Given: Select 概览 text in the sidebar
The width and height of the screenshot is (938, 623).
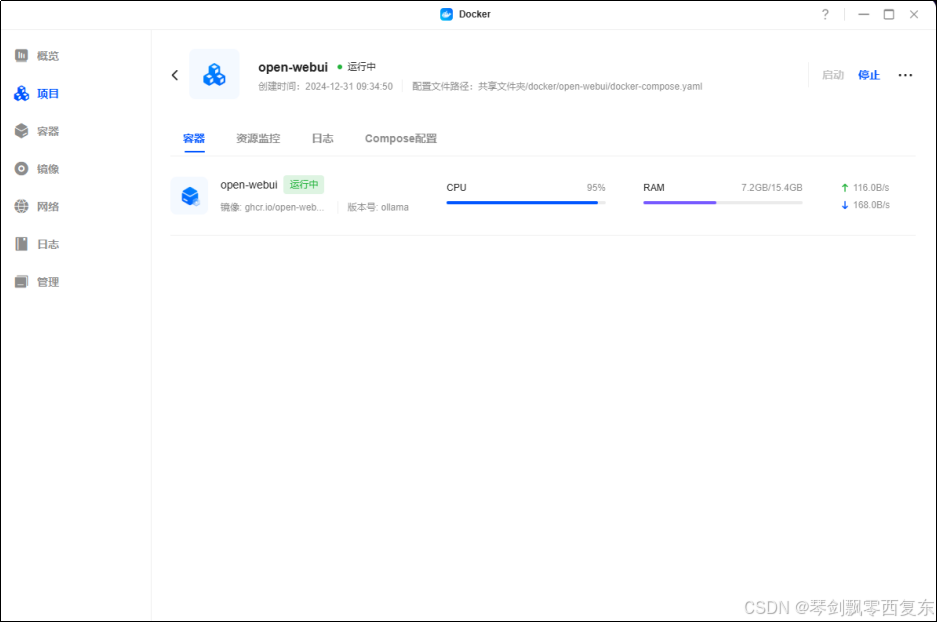Looking at the screenshot, I should [48, 56].
